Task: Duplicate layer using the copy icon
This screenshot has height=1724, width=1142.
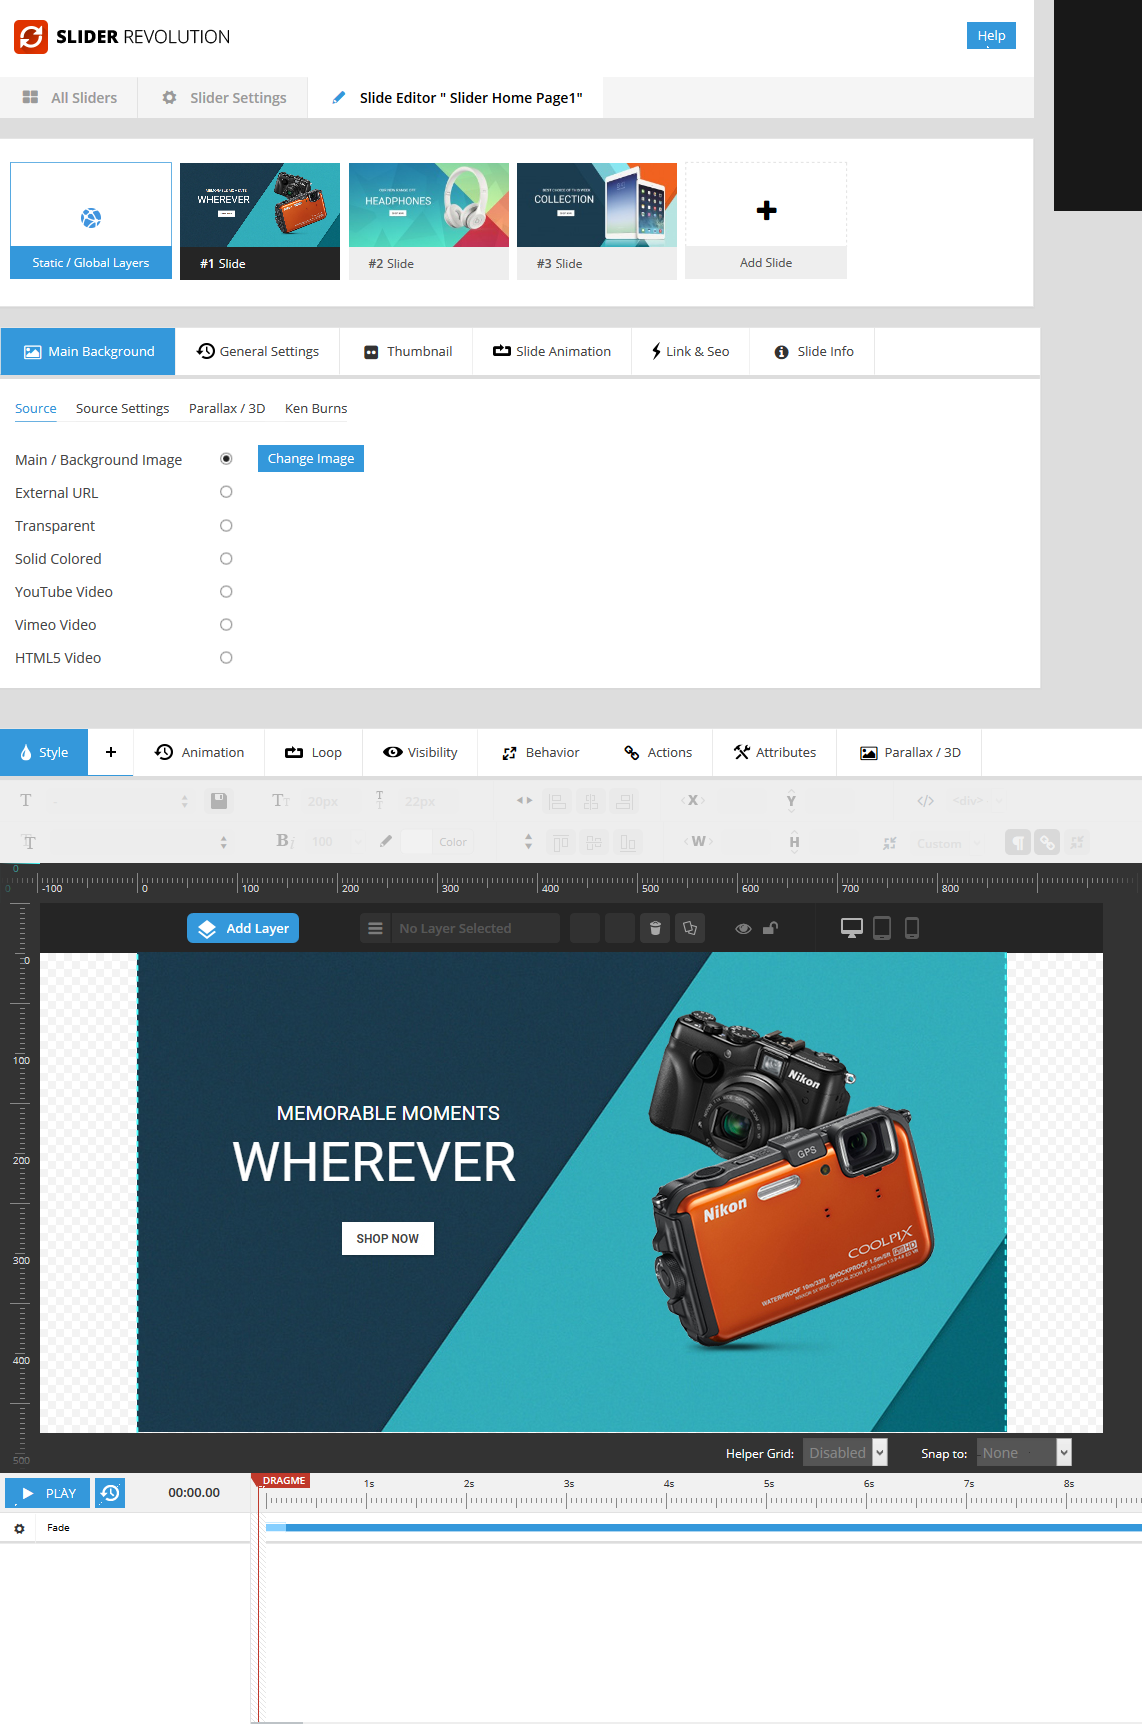Action: tap(690, 928)
